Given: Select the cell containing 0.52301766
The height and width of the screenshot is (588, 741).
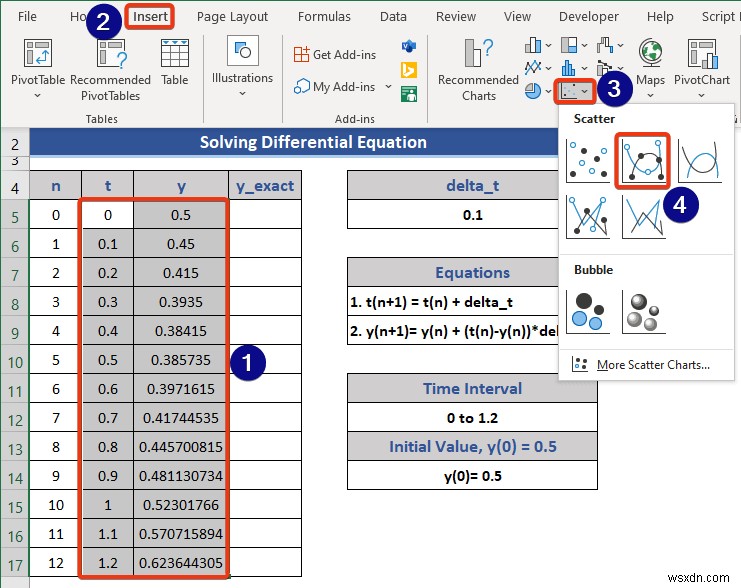Looking at the screenshot, I should [x=181, y=505].
